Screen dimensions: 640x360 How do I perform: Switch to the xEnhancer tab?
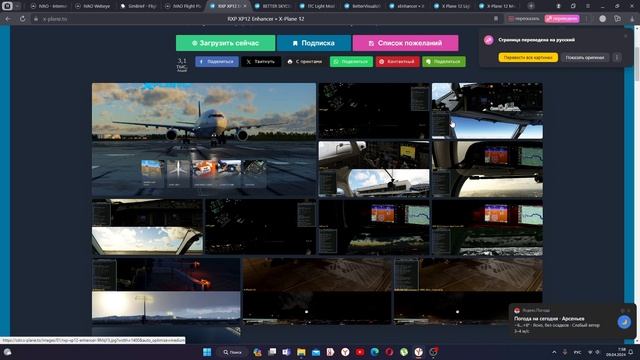(x=407, y=6)
